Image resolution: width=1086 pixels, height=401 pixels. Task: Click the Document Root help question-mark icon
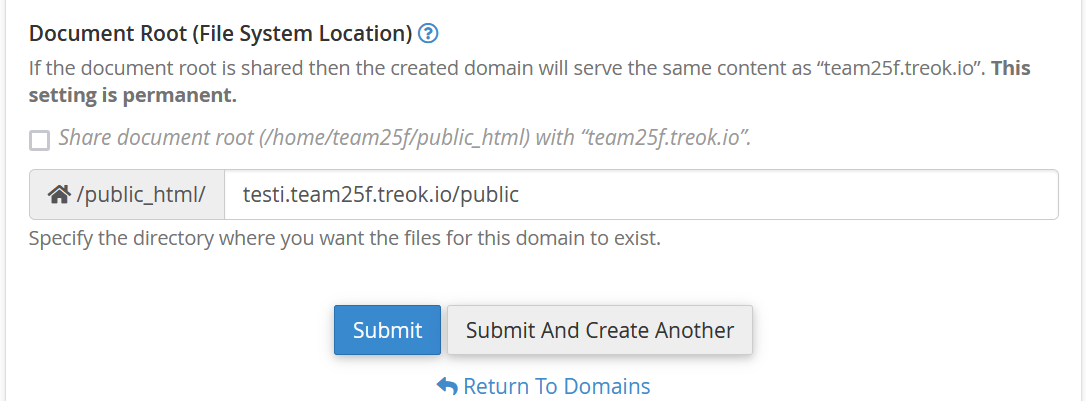point(429,34)
